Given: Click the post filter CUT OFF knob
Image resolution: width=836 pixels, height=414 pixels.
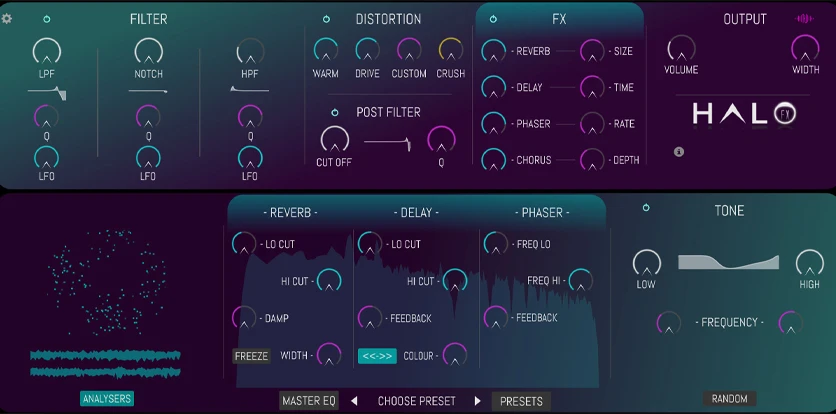Looking at the screenshot, I should tap(335, 140).
